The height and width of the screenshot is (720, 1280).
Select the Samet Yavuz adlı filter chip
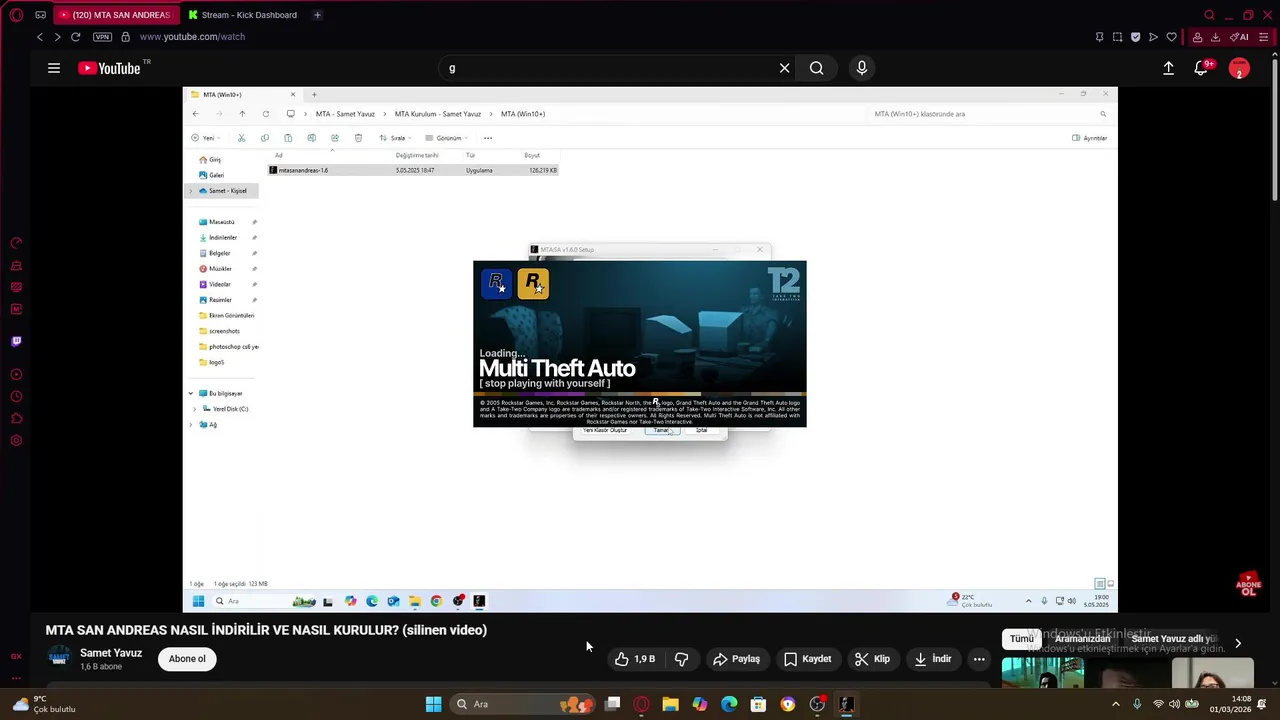pyautogui.click(x=1173, y=639)
